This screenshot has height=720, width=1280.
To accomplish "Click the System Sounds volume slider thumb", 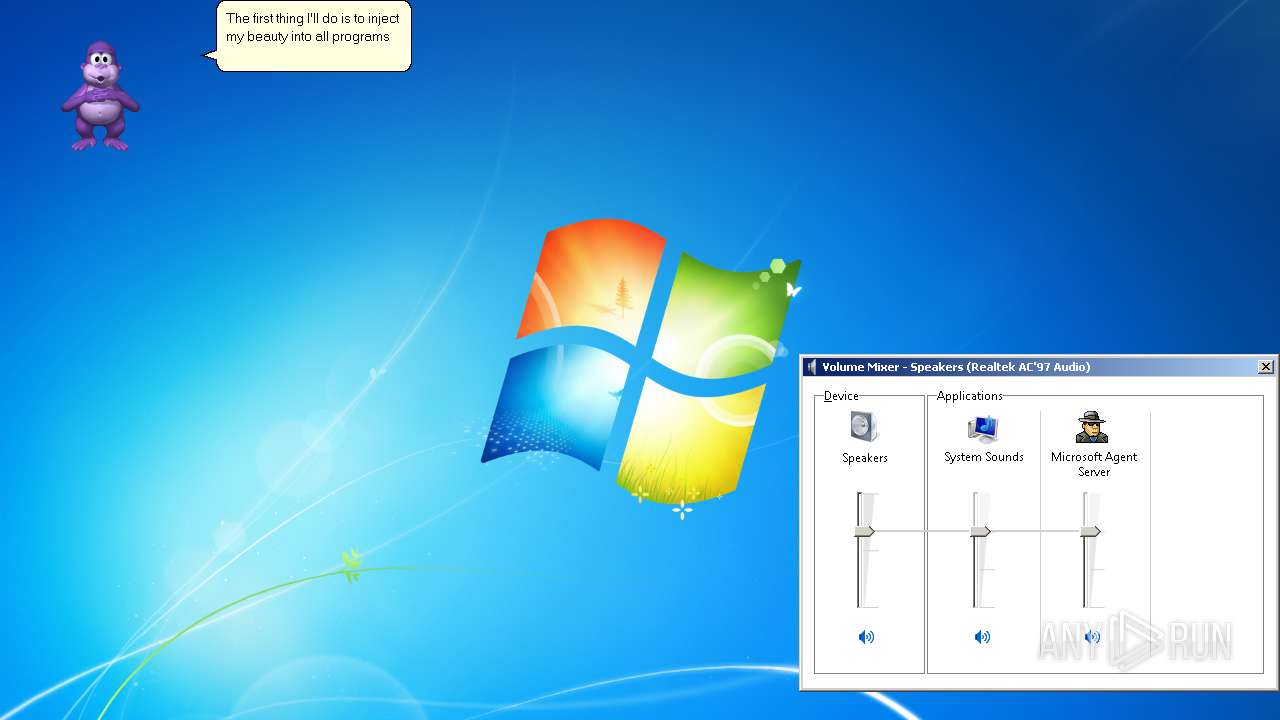I will coord(981,532).
